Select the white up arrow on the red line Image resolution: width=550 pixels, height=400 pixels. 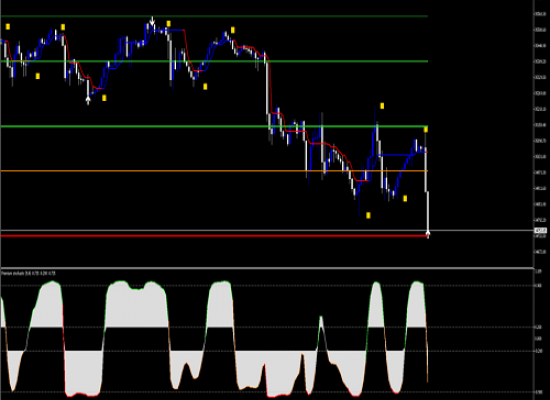pyautogui.click(x=428, y=234)
